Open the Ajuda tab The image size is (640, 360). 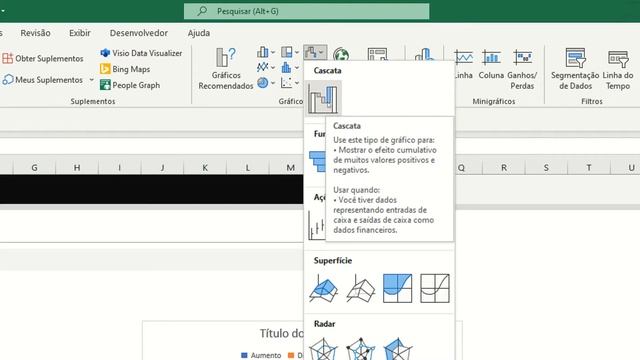point(199,33)
